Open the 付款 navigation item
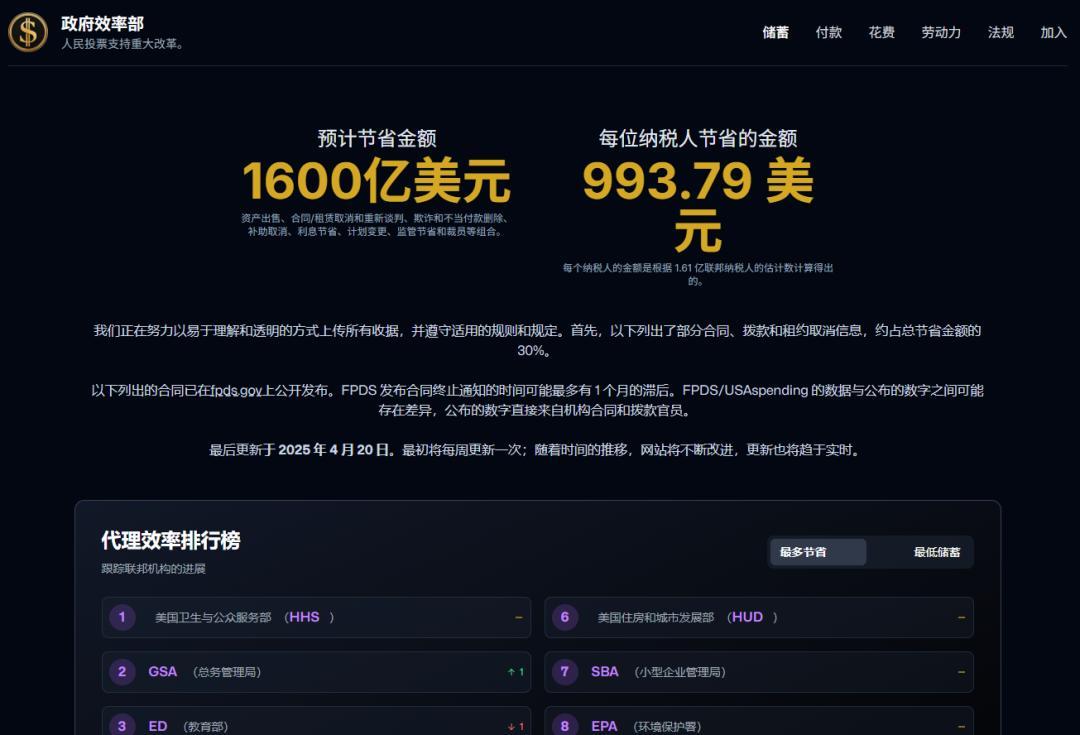 (x=828, y=32)
